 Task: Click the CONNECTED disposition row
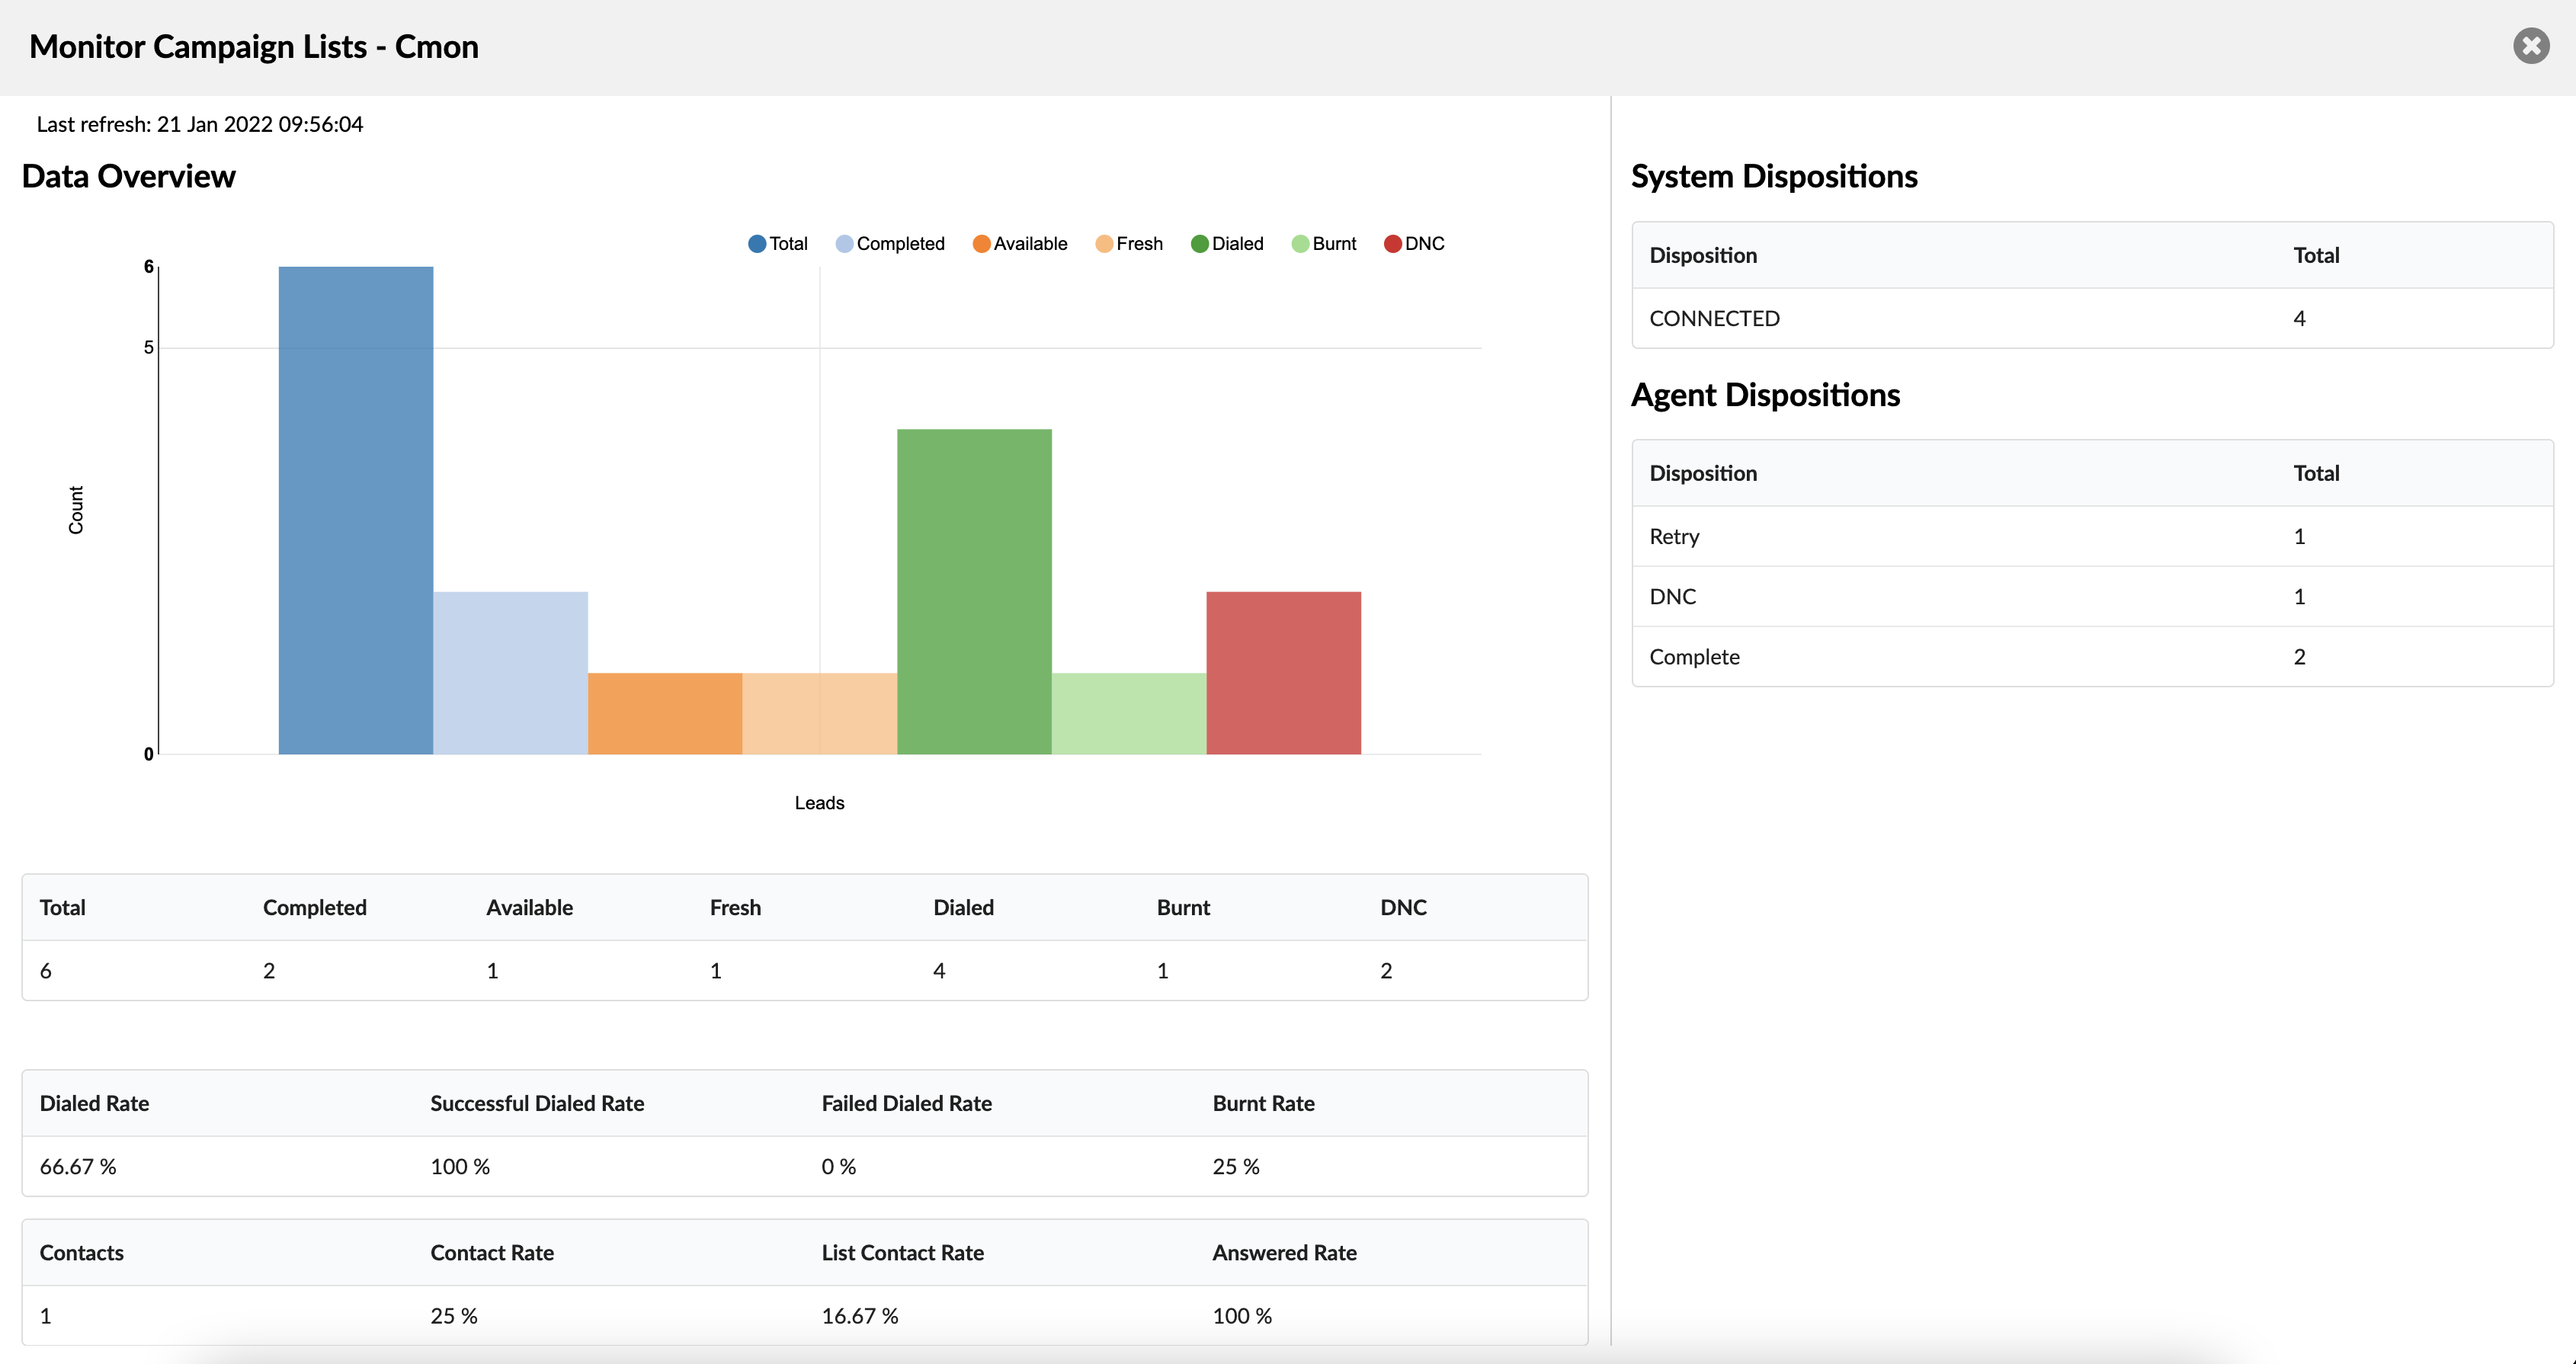[2092, 319]
